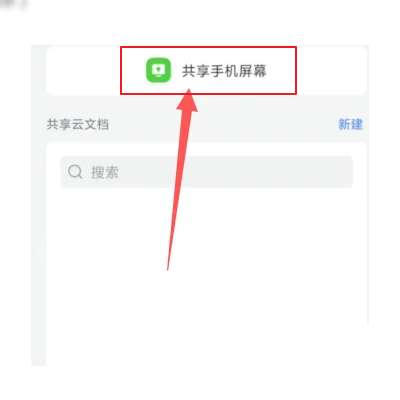The image size is (400, 400).
Task: Click the 共享云文档 section heading
Action: coord(78,124)
